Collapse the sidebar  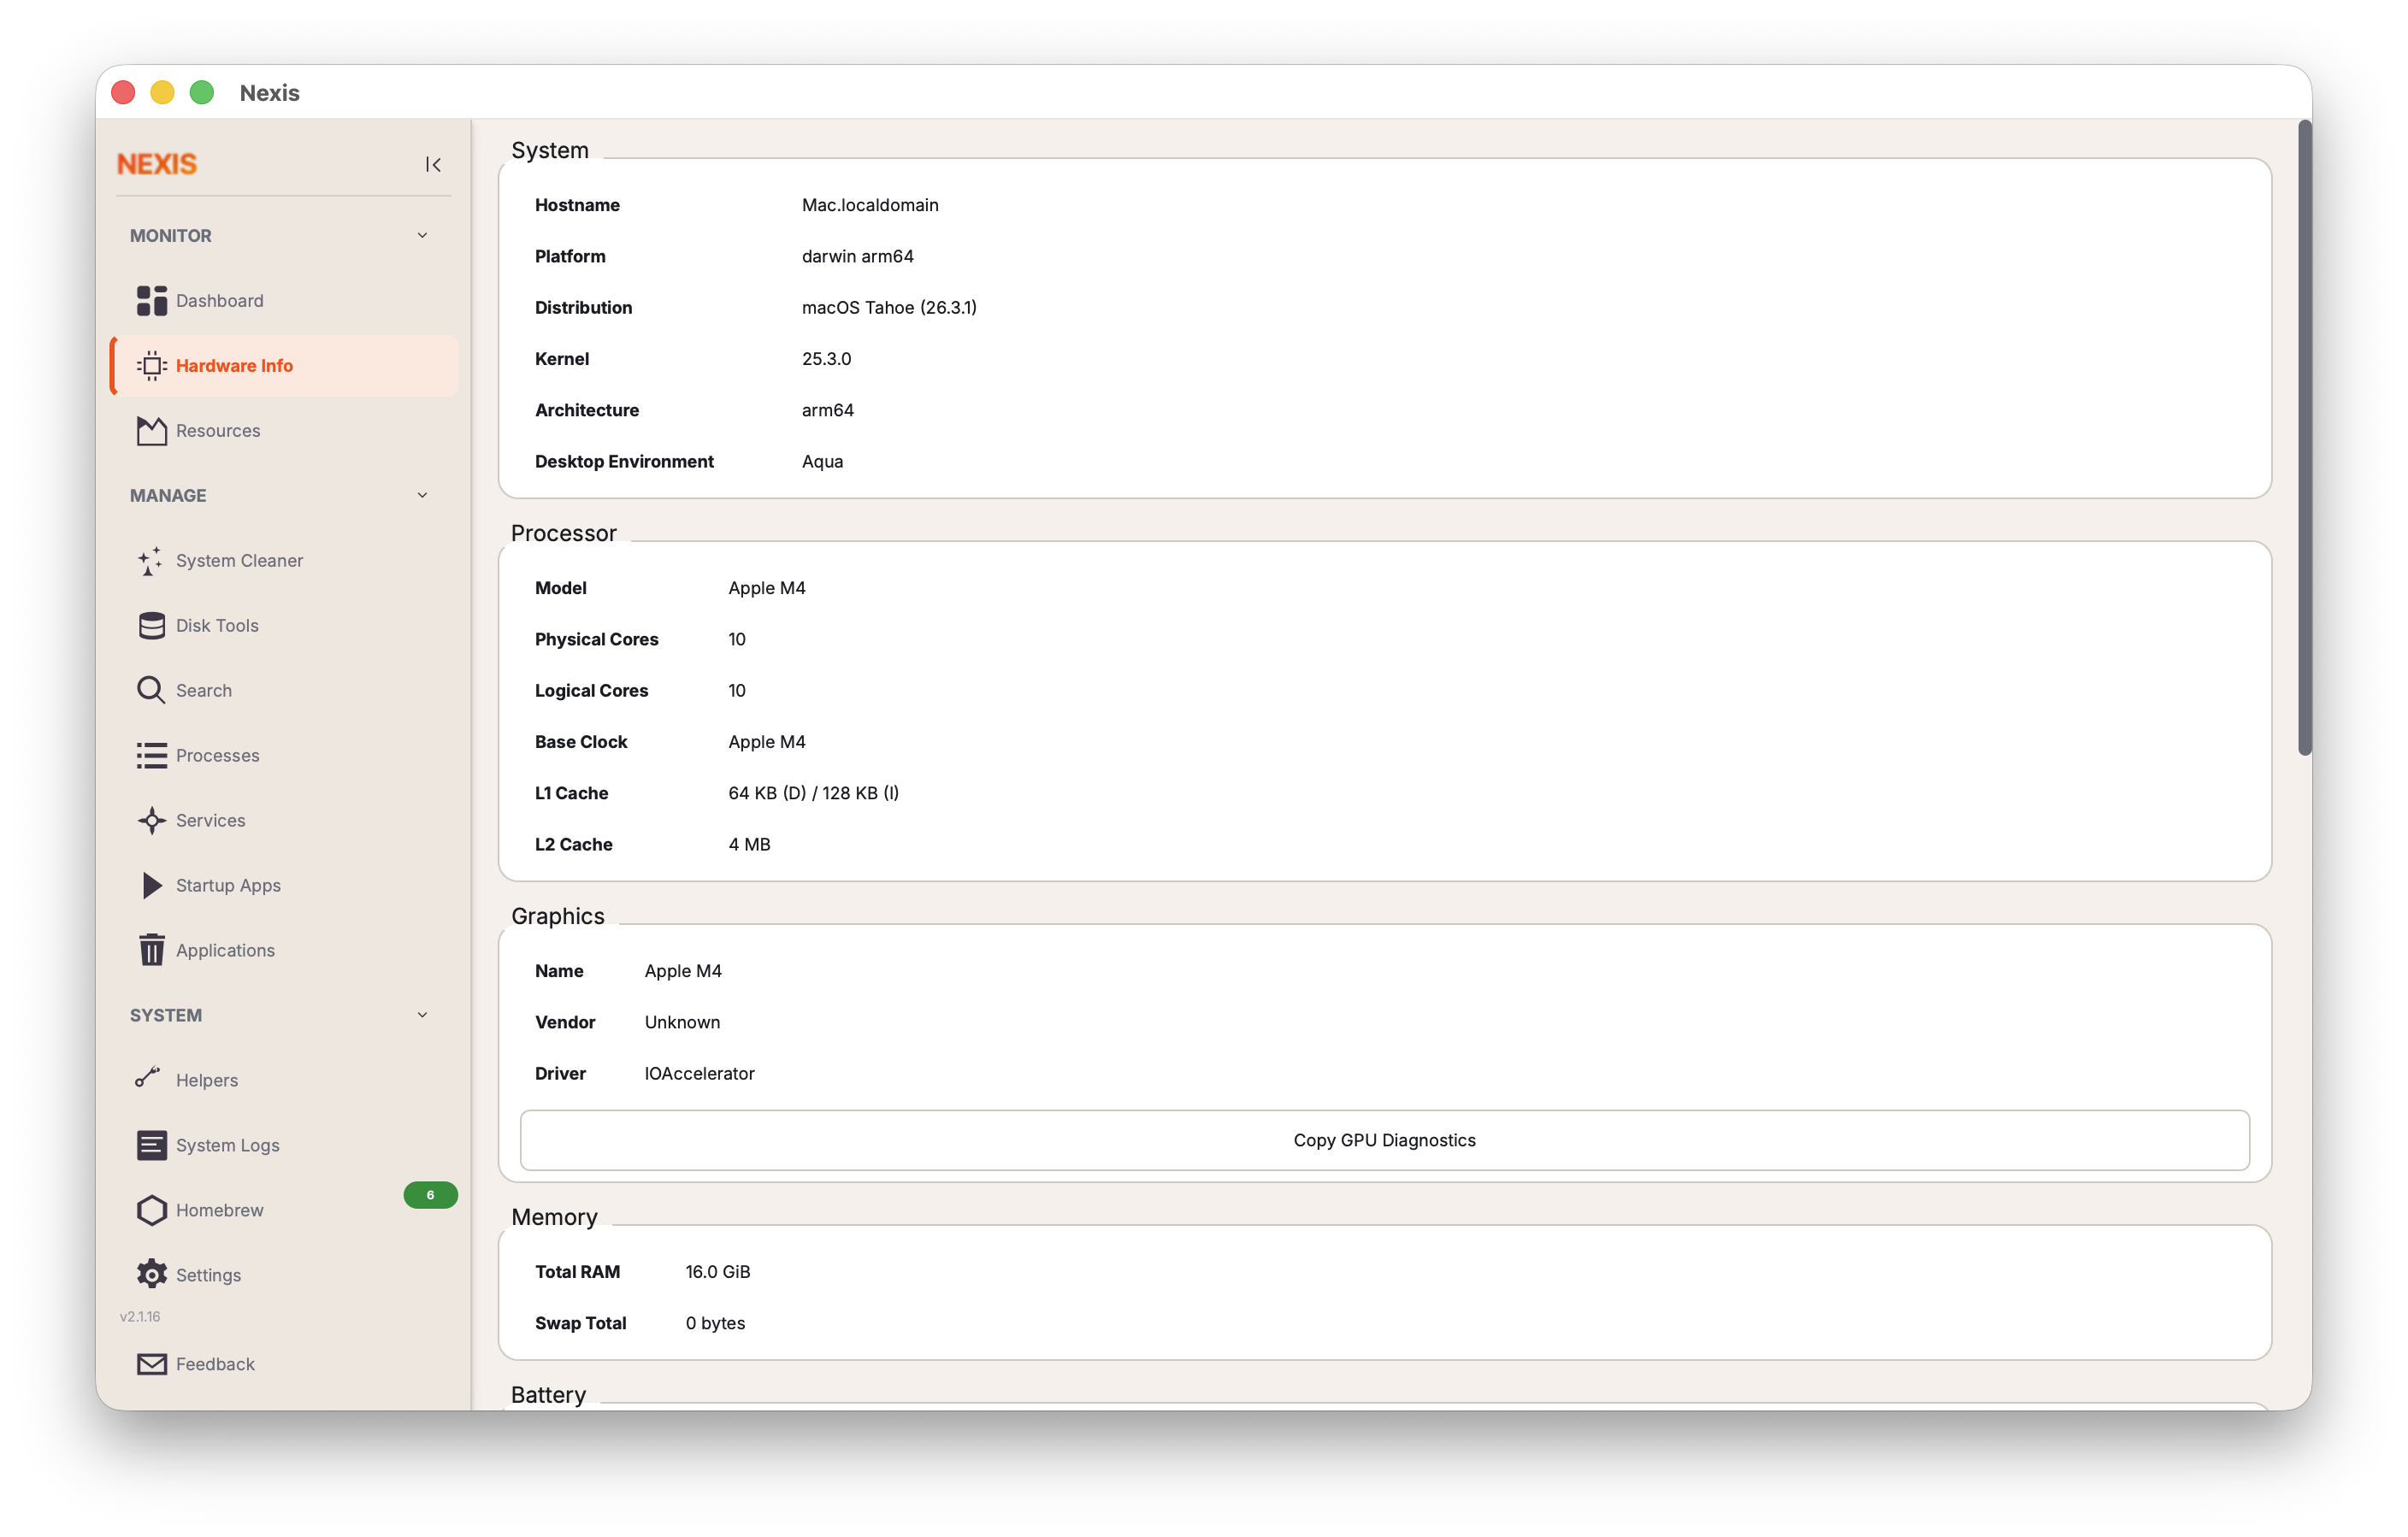coord(432,164)
